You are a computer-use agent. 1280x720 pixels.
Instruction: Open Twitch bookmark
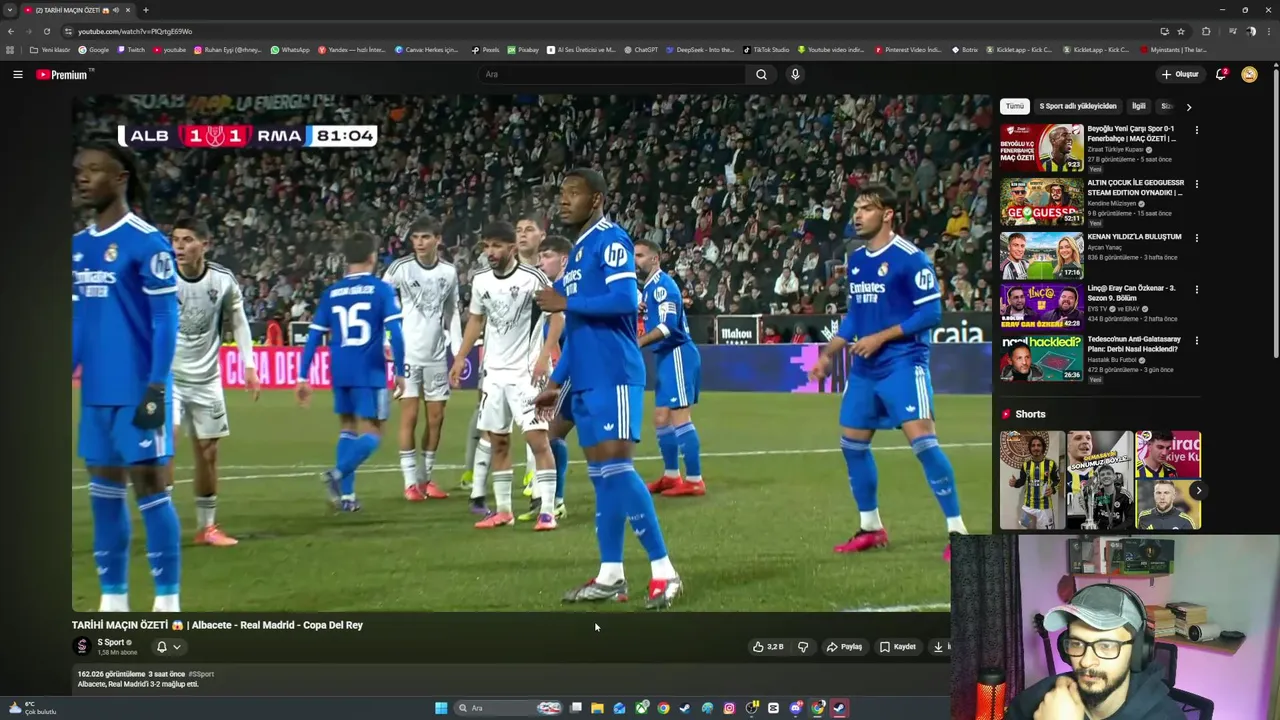tap(130, 49)
